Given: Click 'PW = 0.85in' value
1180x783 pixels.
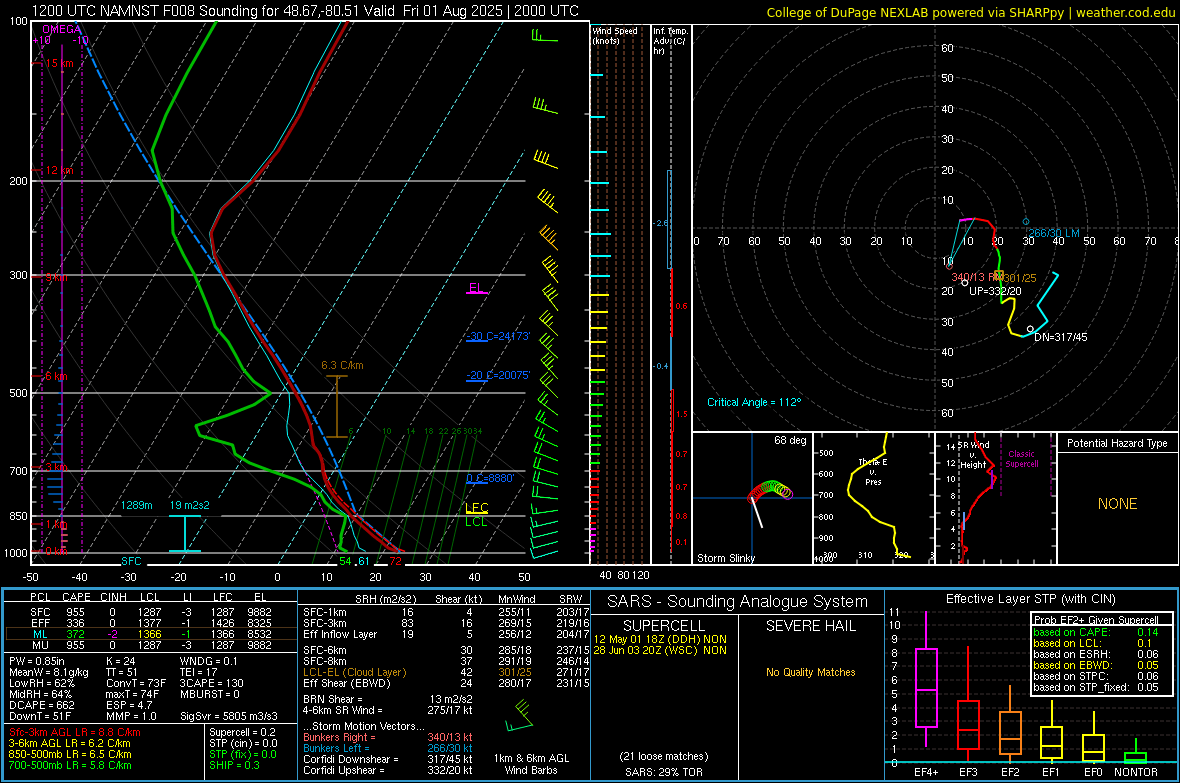Looking at the screenshot, I should point(37,661).
